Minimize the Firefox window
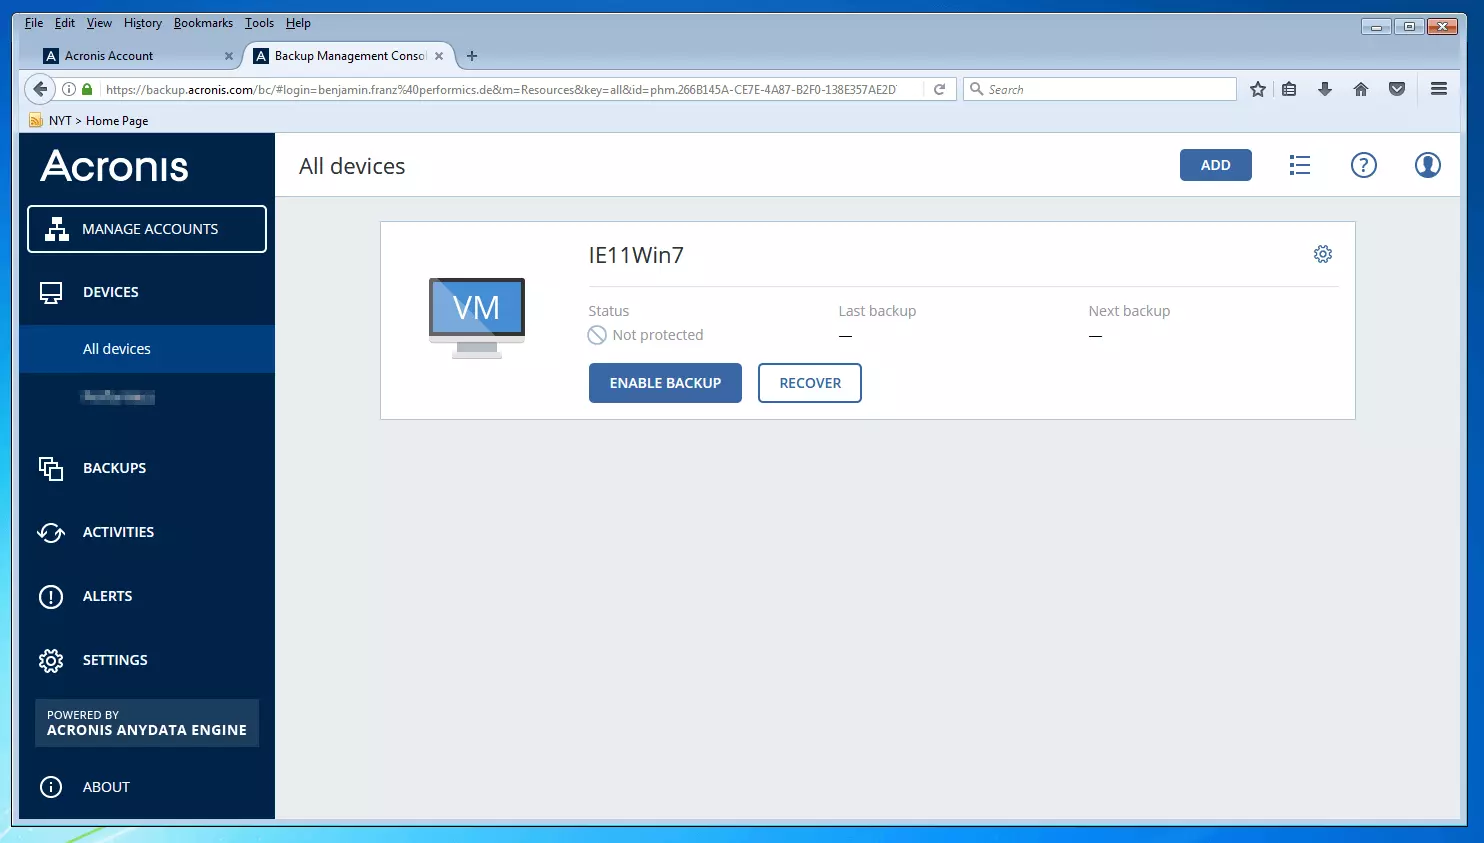1484x843 pixels. (x=1376, y=27)
